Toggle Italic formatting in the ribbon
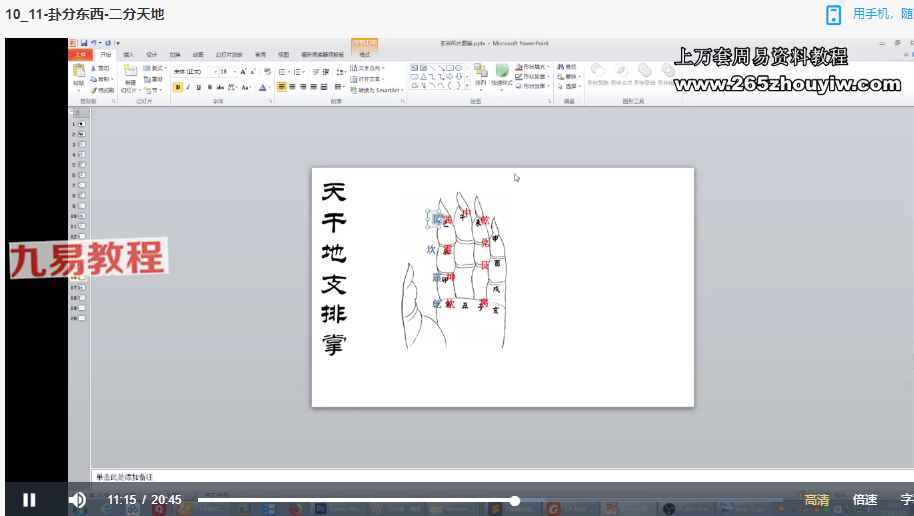Screen dimensions: 914x516 [x=188, y=87]
